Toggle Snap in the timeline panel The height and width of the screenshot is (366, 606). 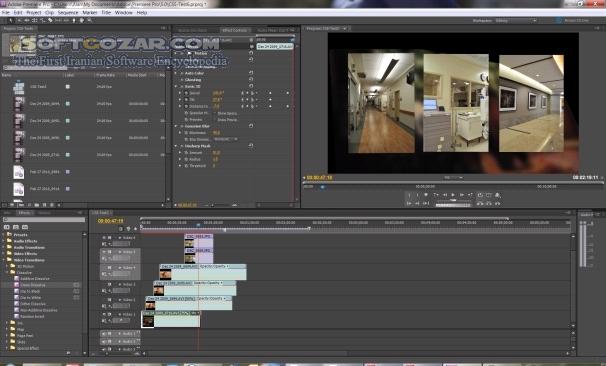pyautogui.click(x=121, y=229)
